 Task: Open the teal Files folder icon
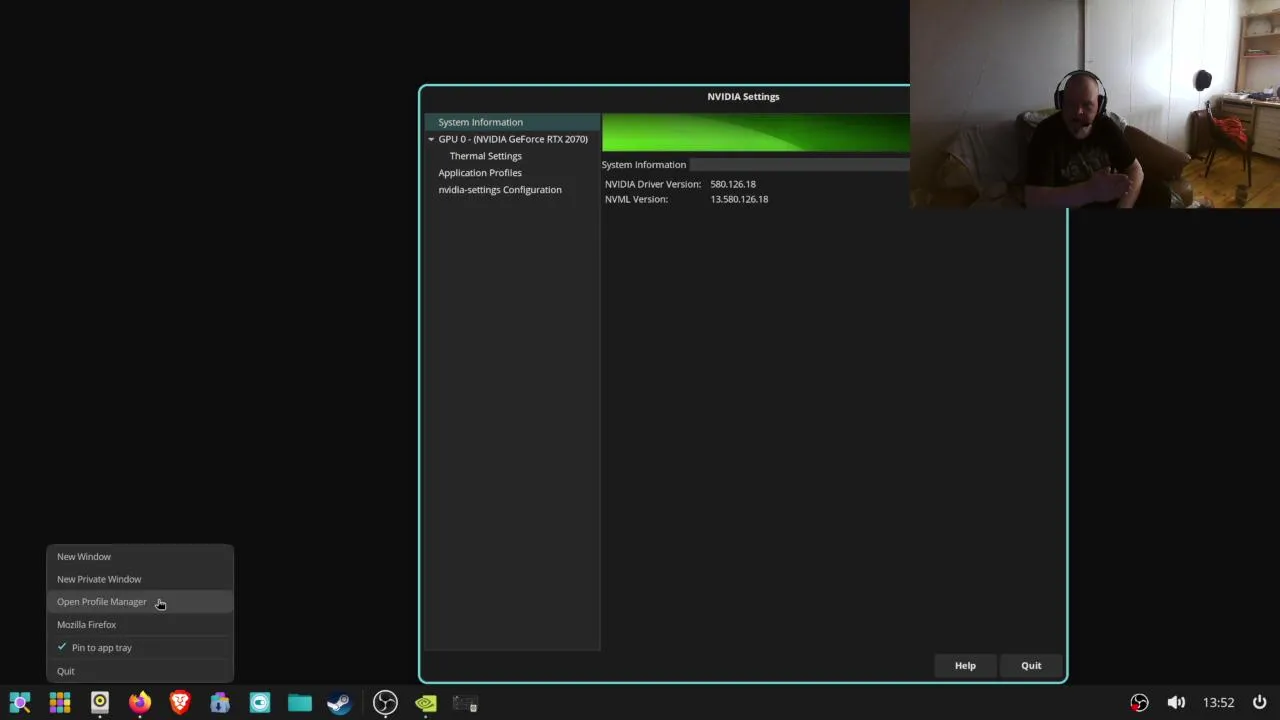coord(300,703)
